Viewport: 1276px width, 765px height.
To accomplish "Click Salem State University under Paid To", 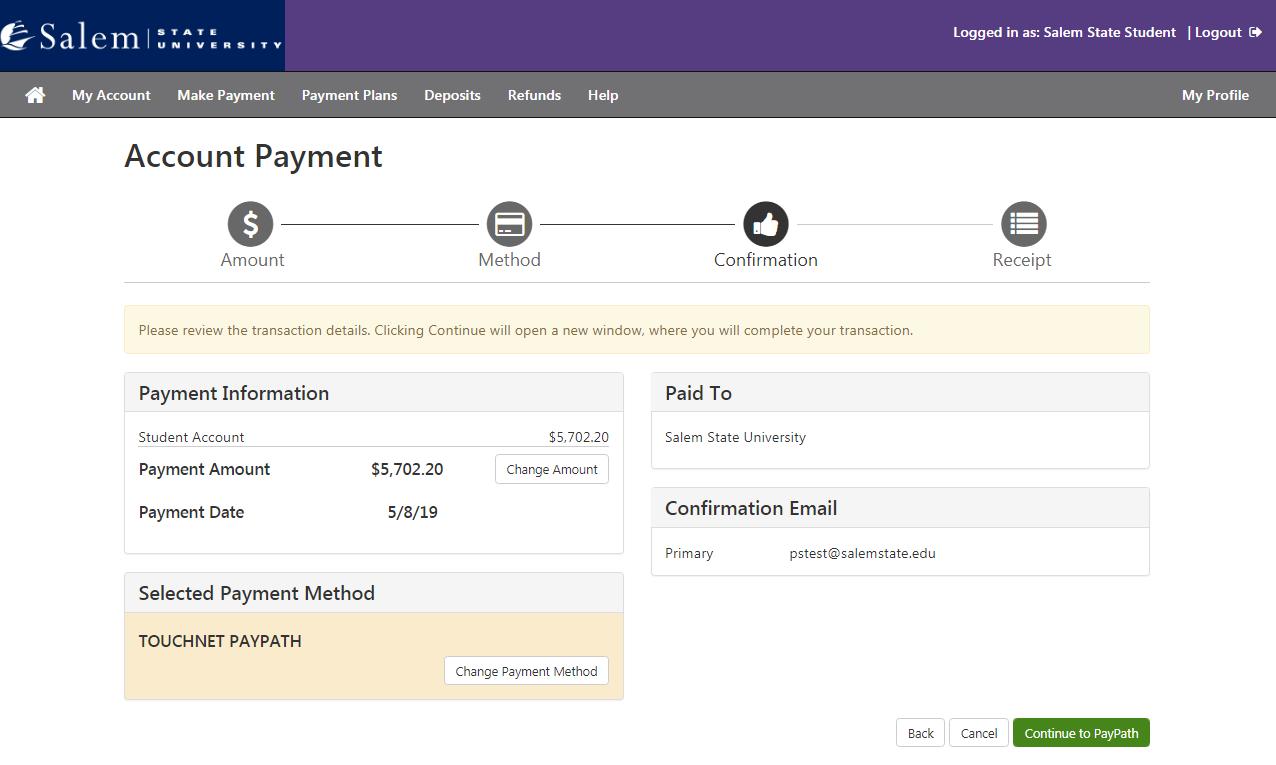I will [735, 437].
